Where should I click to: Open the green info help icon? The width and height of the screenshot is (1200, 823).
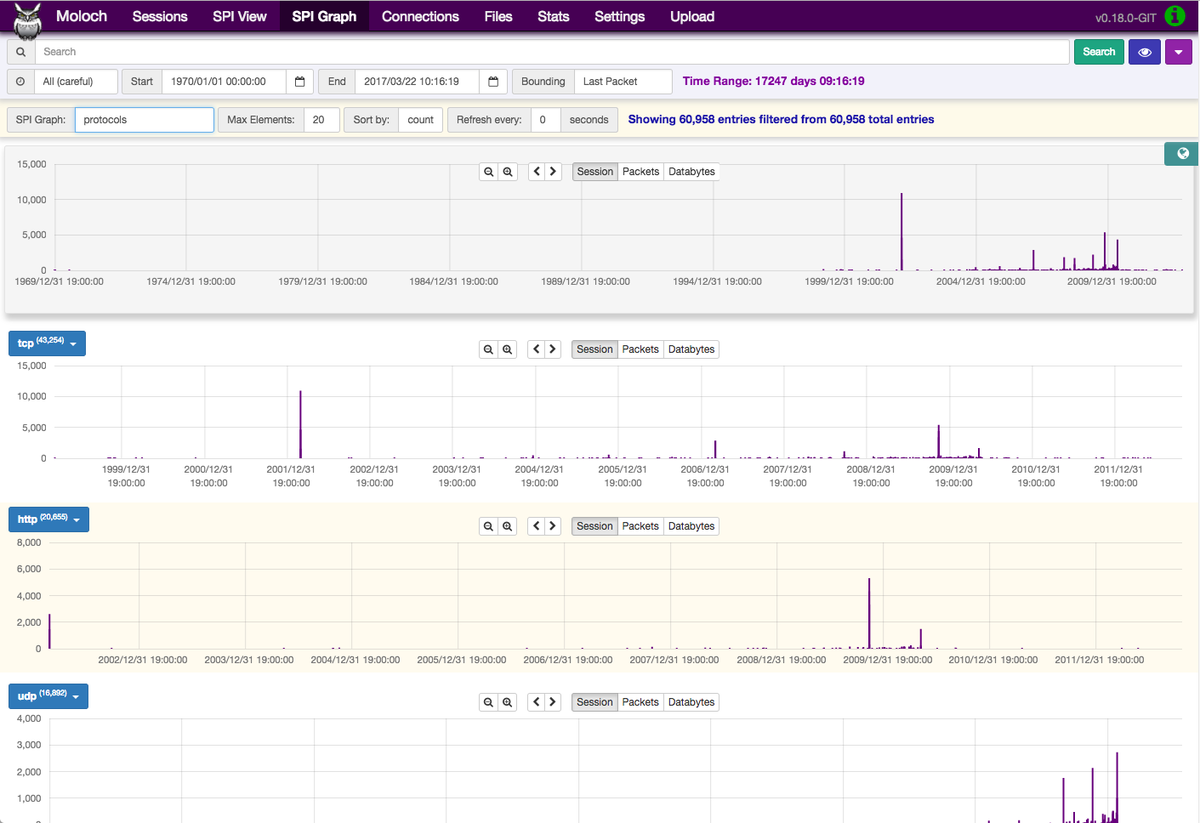[1175, 16]
